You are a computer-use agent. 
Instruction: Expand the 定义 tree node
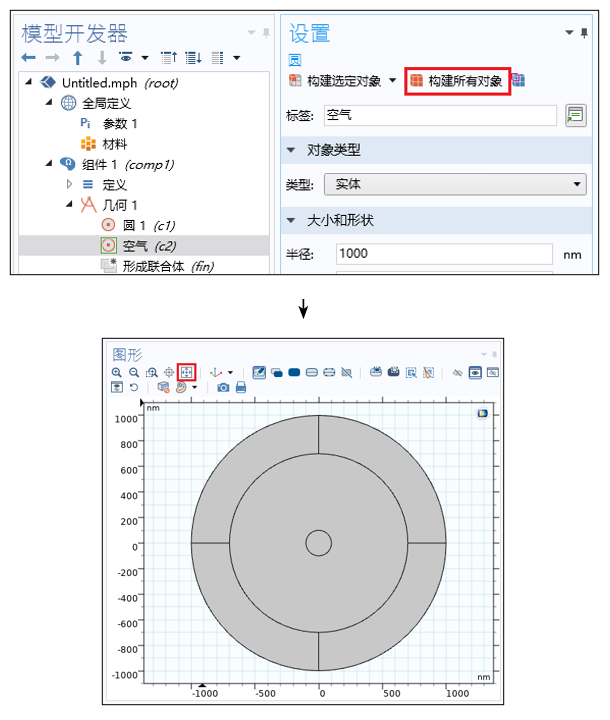click(x=69, y=184)
